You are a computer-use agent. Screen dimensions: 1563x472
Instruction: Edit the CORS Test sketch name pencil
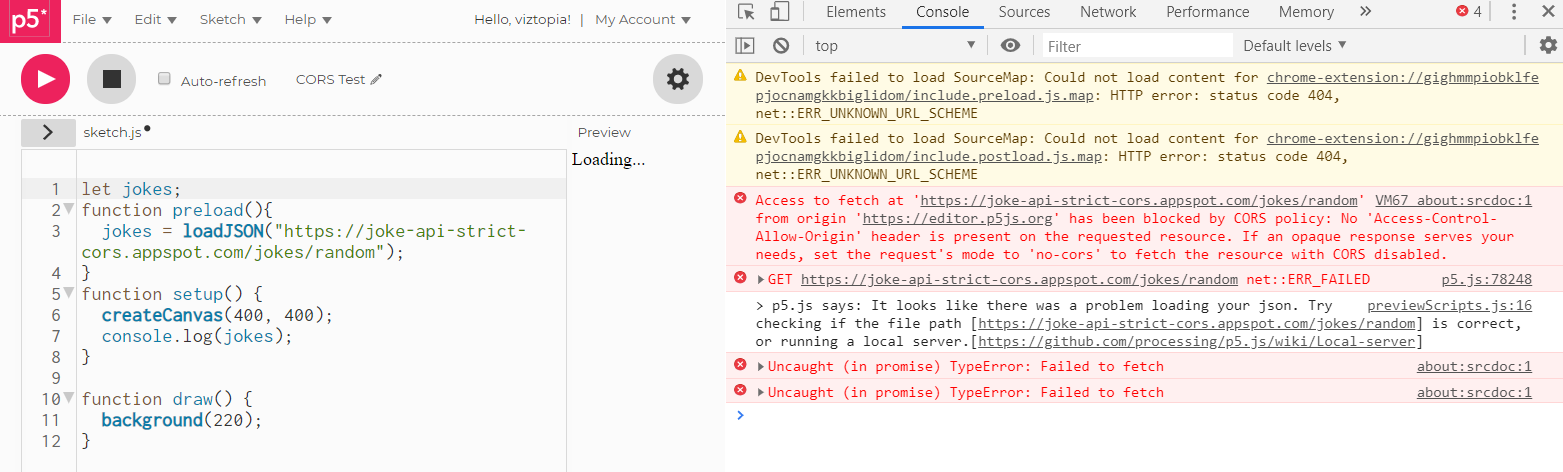pyautogui.click(x=377, y=80)
